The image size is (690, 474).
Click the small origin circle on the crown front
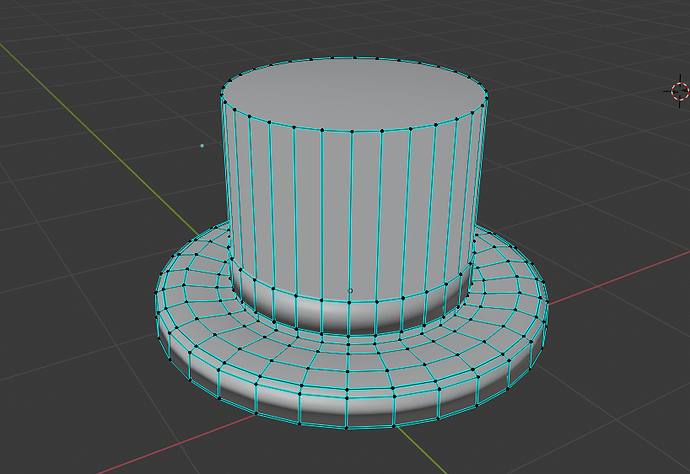coord(350,291)
